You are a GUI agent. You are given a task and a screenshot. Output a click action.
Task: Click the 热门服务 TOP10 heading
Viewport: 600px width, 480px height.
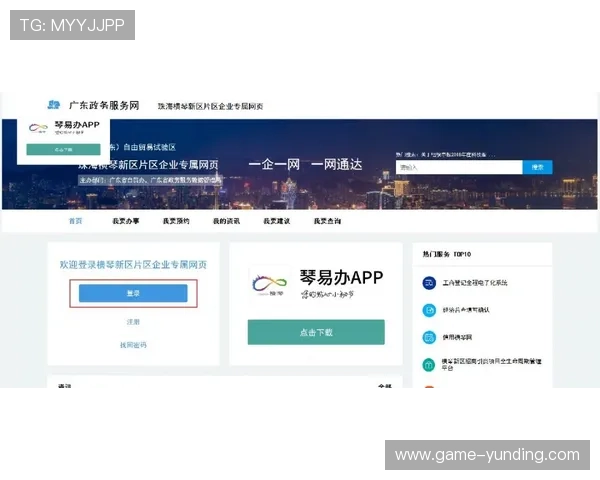pyautogui.click(x=447, y=254)
